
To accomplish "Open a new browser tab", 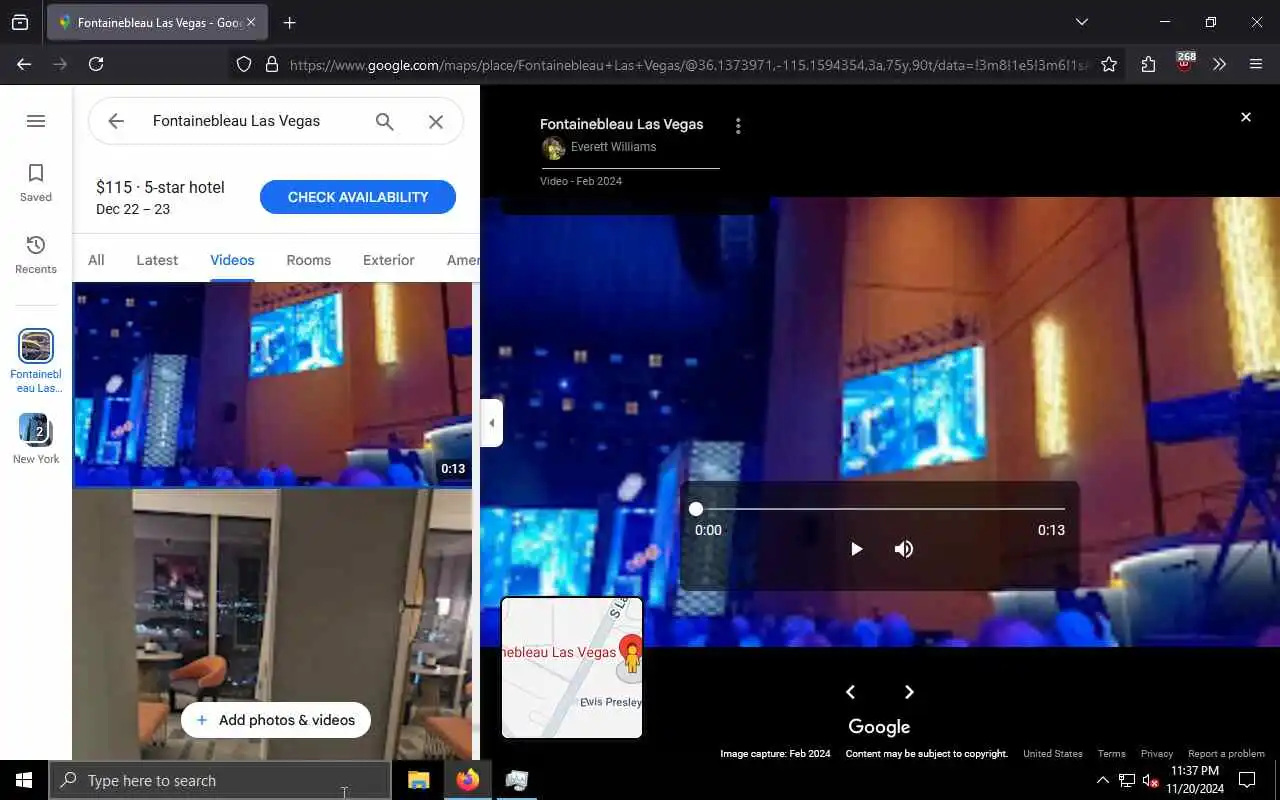I will (x=289, y=23).
